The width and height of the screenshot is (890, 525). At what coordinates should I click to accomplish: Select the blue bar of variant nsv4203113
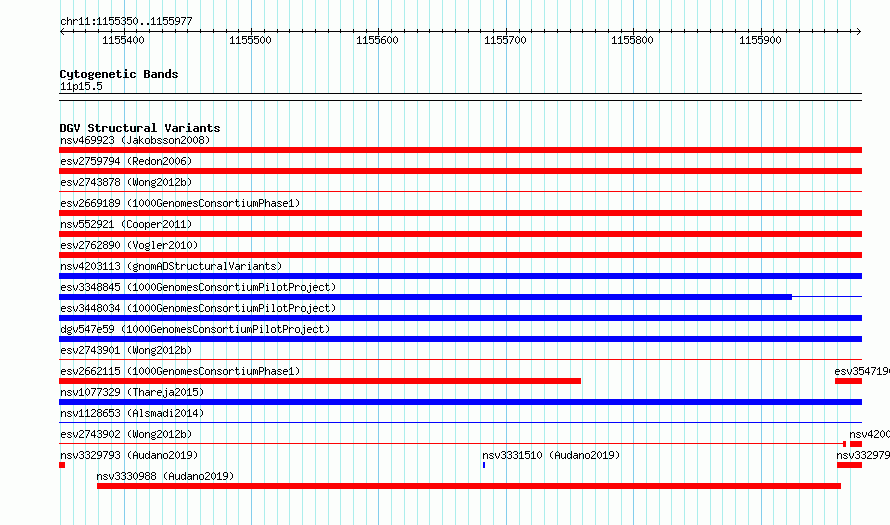pyautogui.click(x=460, y=276)
